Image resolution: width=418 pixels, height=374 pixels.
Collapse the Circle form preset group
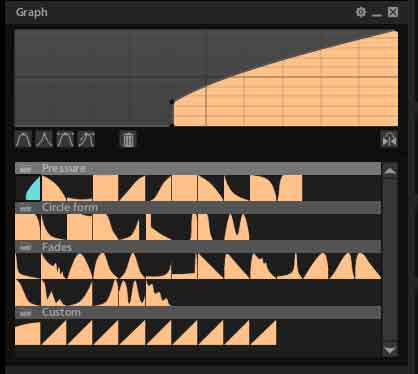(26, 208)
